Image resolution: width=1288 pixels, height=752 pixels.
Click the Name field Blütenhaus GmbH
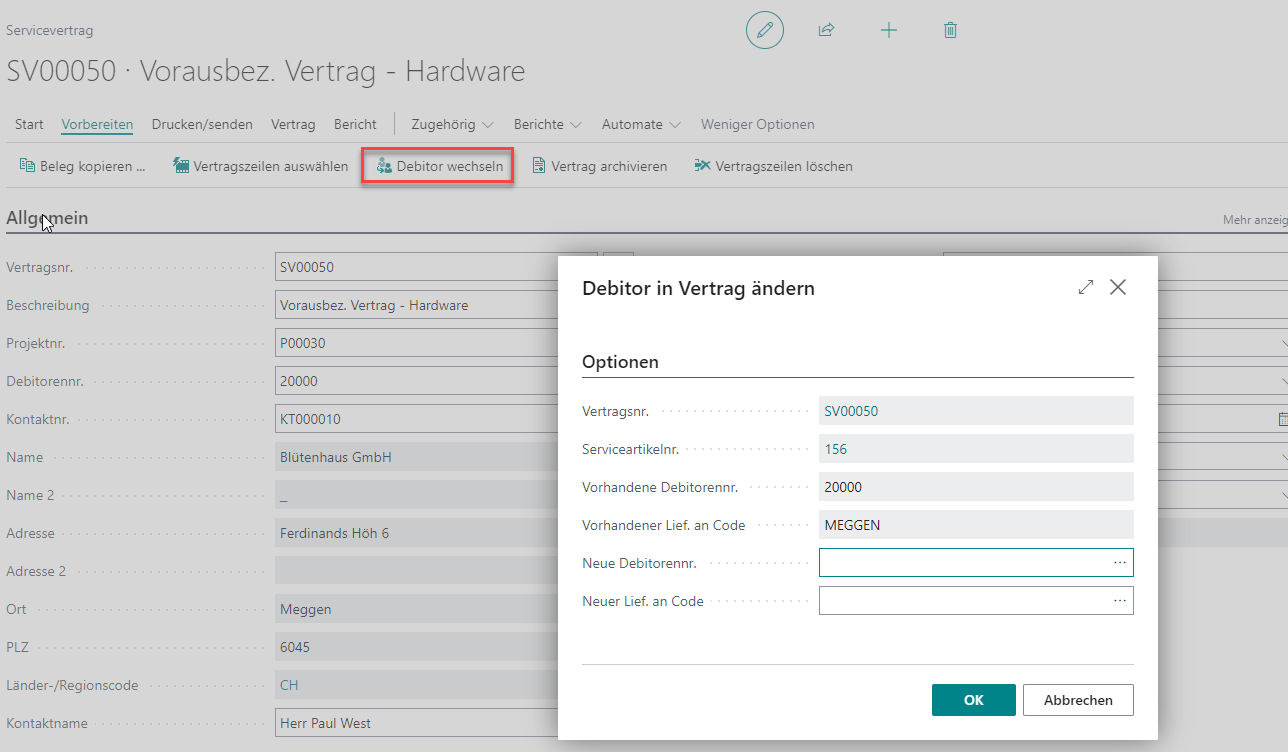[x=416, y=457]
